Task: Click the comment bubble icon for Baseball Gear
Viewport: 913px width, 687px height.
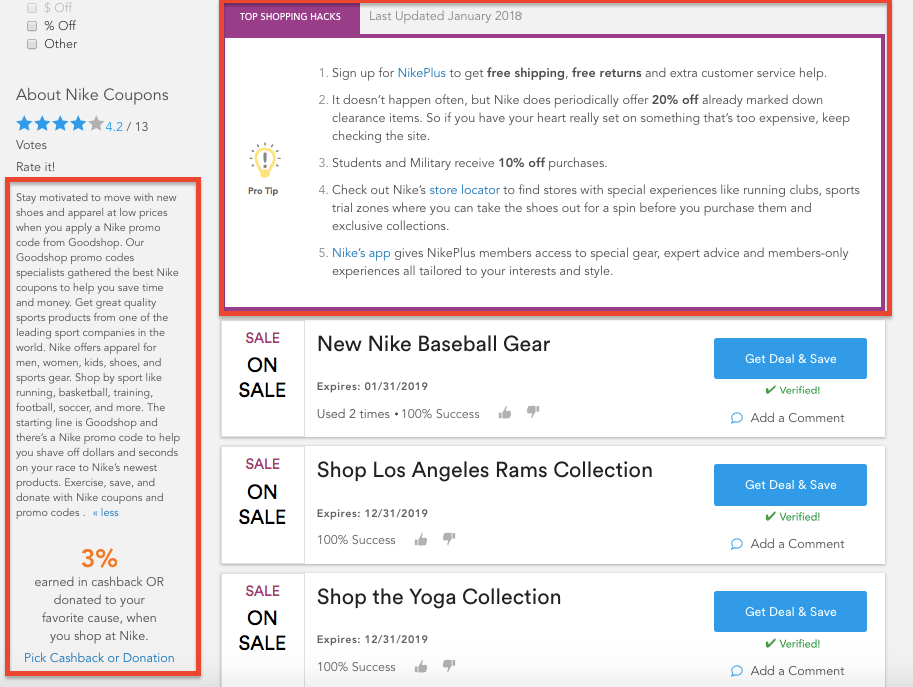Action: click(x=737, y=418)
